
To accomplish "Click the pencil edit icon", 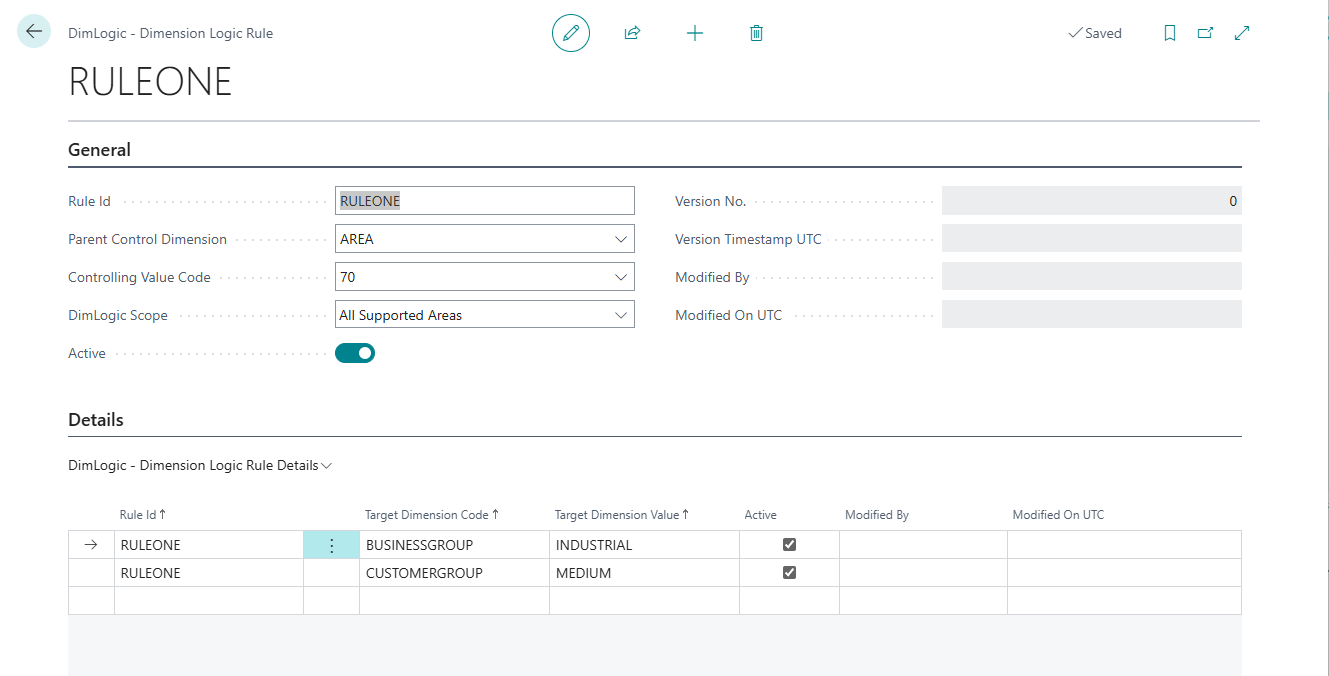I will [x=571, y=33].
